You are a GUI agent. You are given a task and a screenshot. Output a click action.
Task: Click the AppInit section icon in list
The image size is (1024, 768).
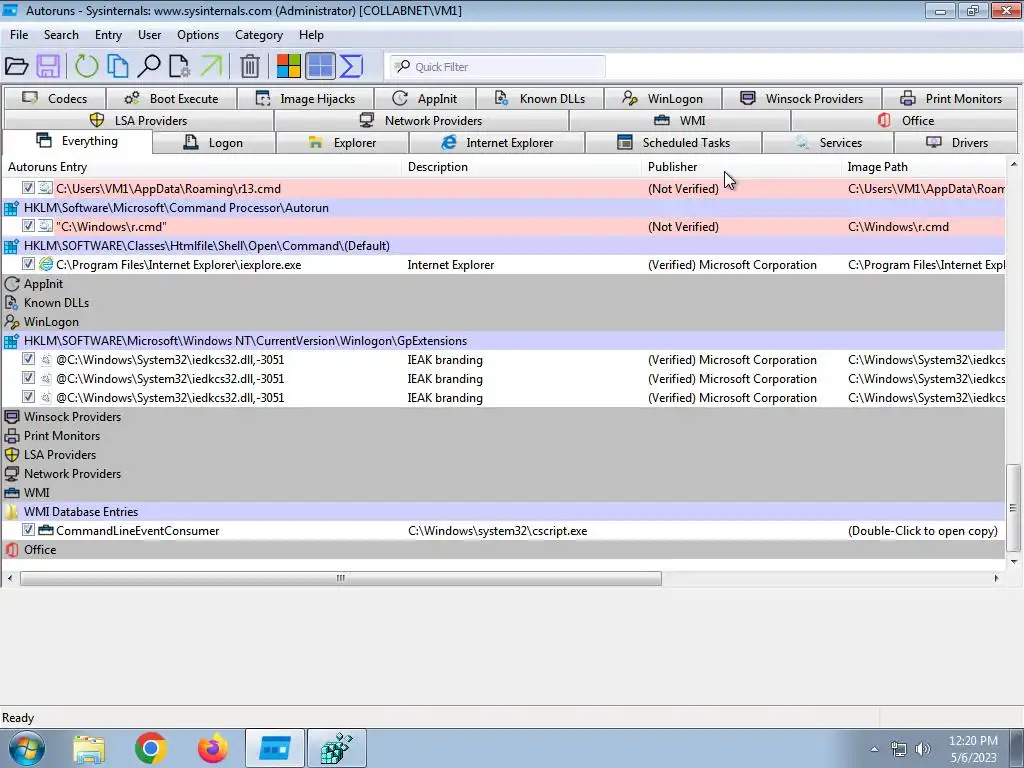pos(12,284)
